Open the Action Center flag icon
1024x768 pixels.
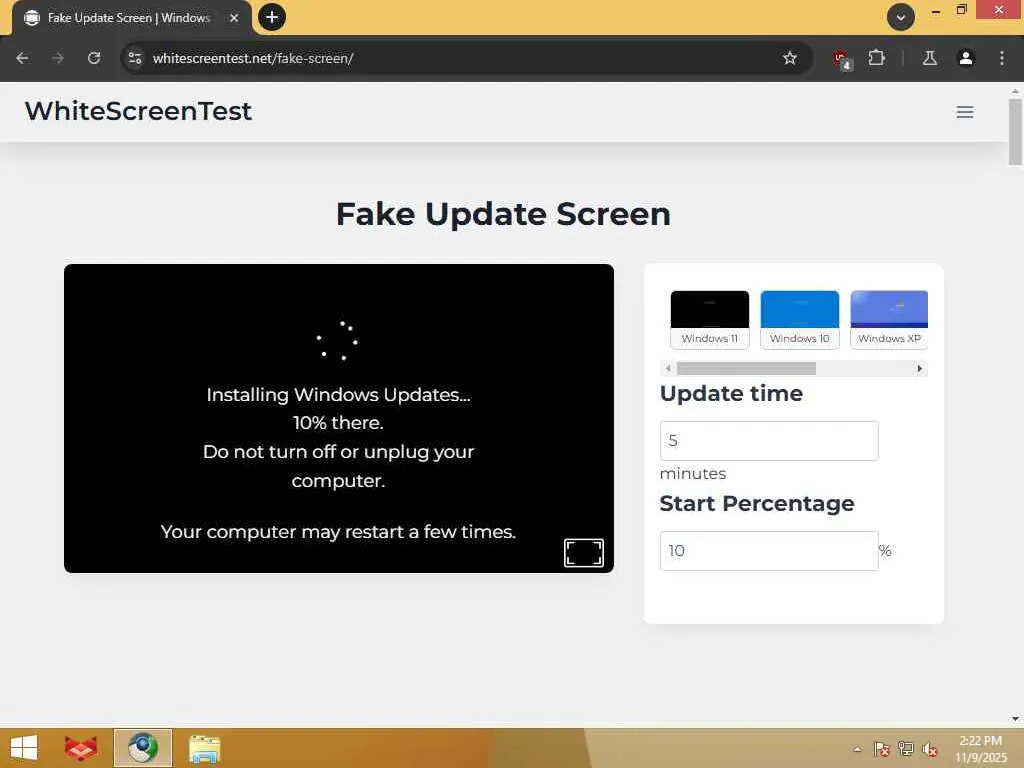882,749
